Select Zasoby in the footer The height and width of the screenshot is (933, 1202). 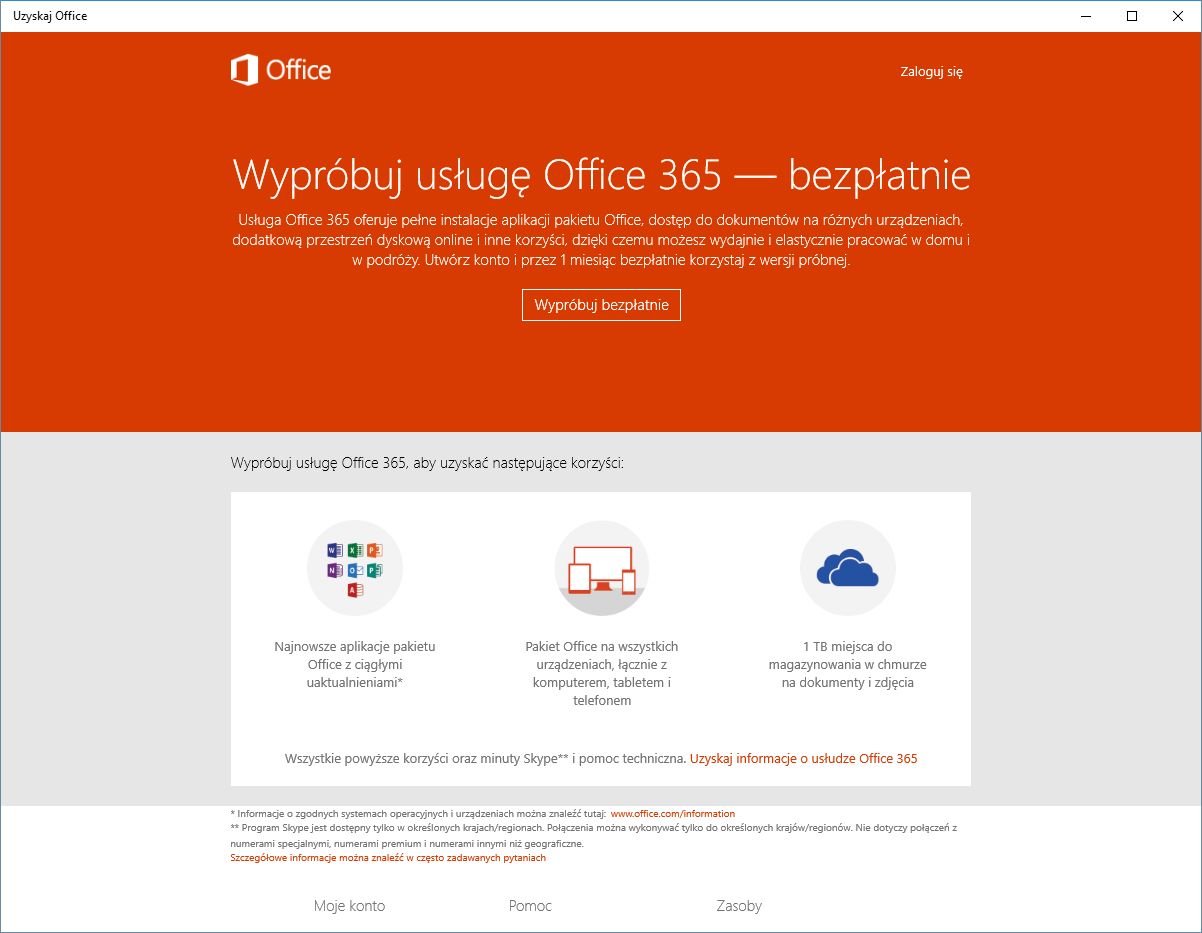[739, 906]
